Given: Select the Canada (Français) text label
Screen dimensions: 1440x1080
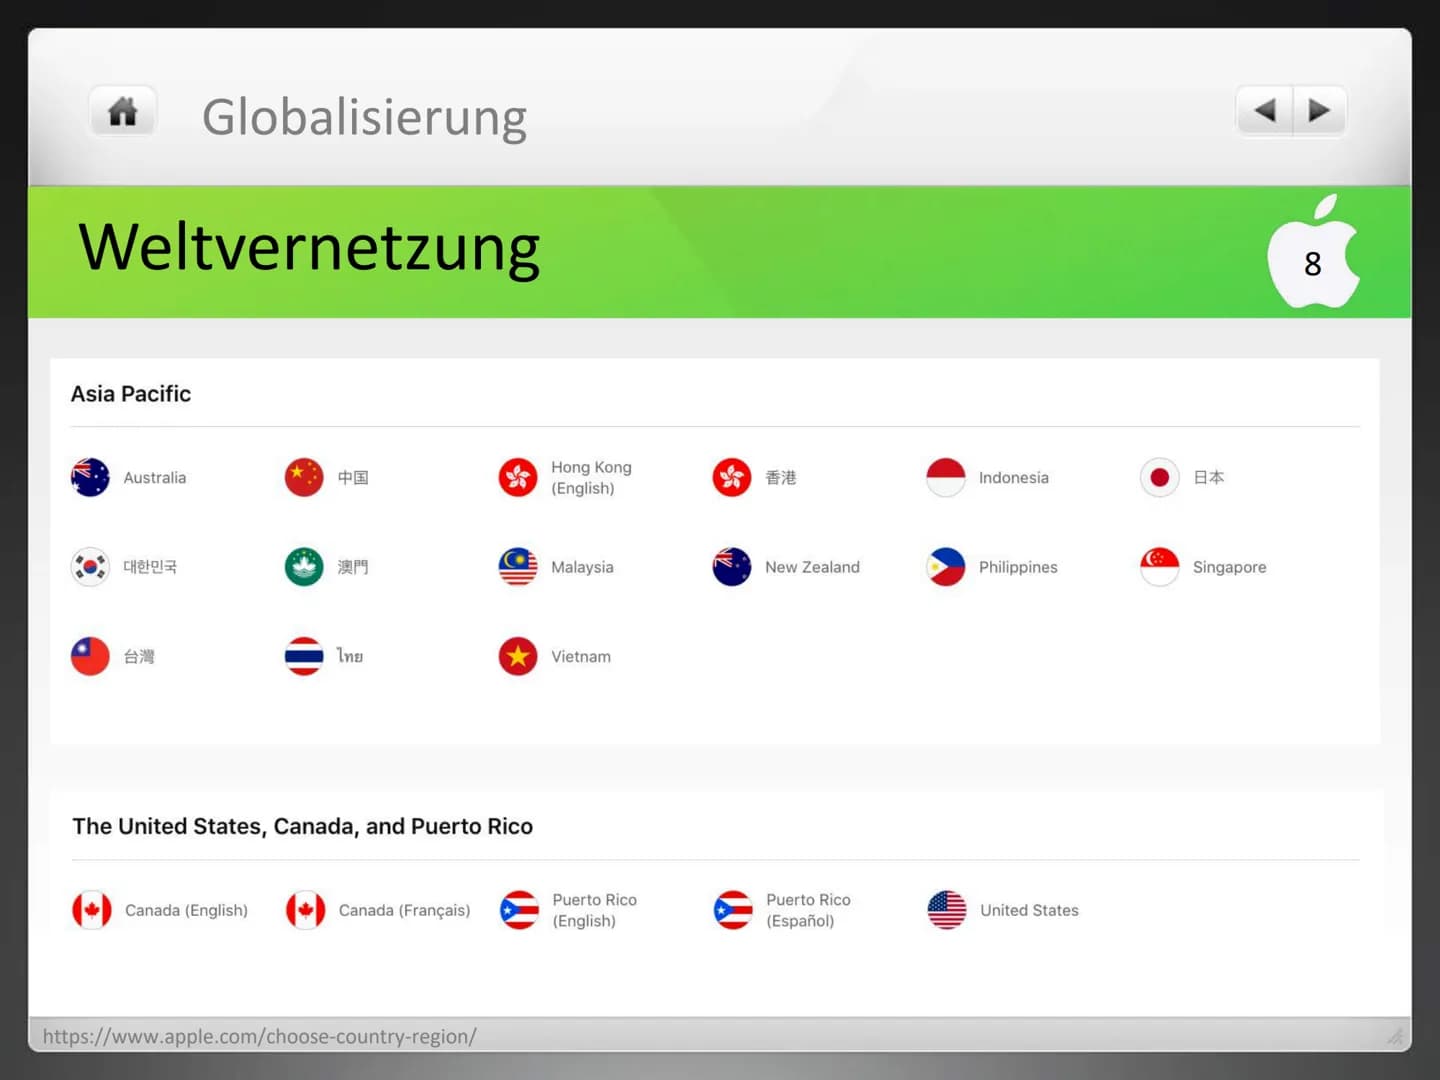Looking at the screenshot, I should tap(404, 910).
